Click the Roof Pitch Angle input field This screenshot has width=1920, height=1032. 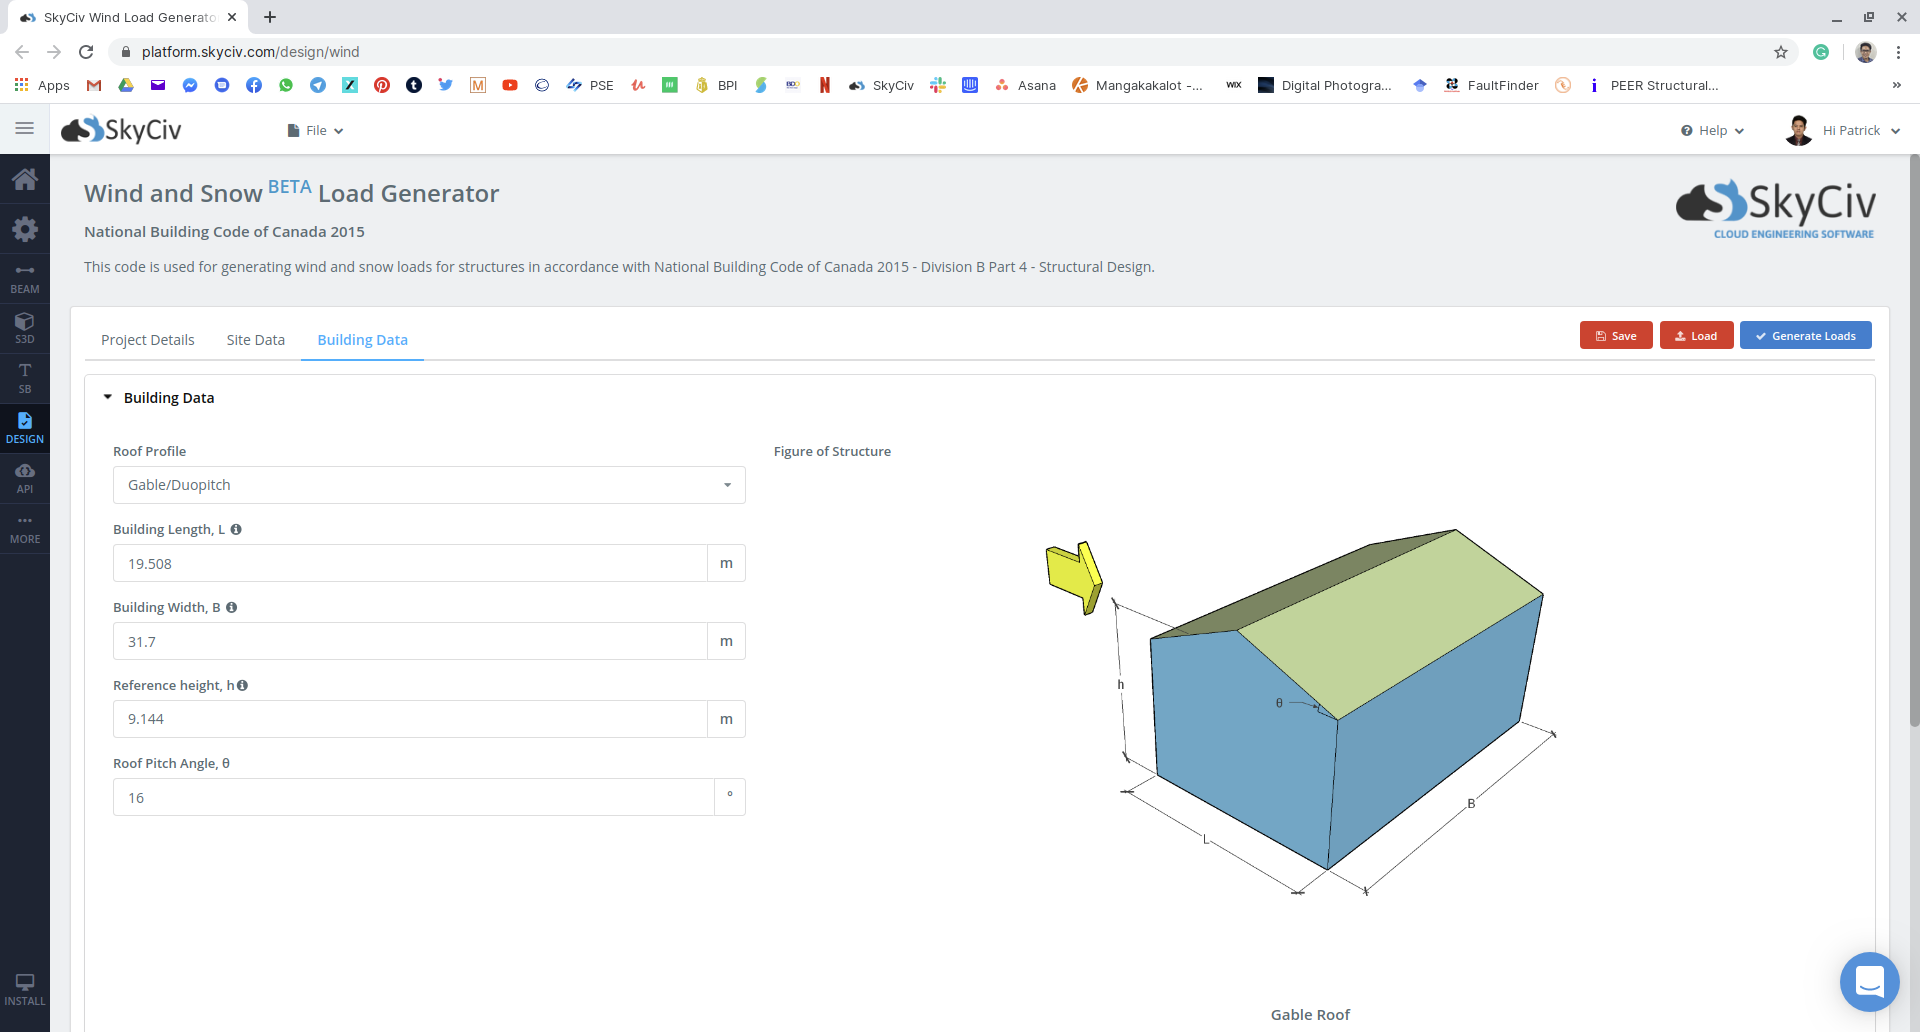coord(413,797)
